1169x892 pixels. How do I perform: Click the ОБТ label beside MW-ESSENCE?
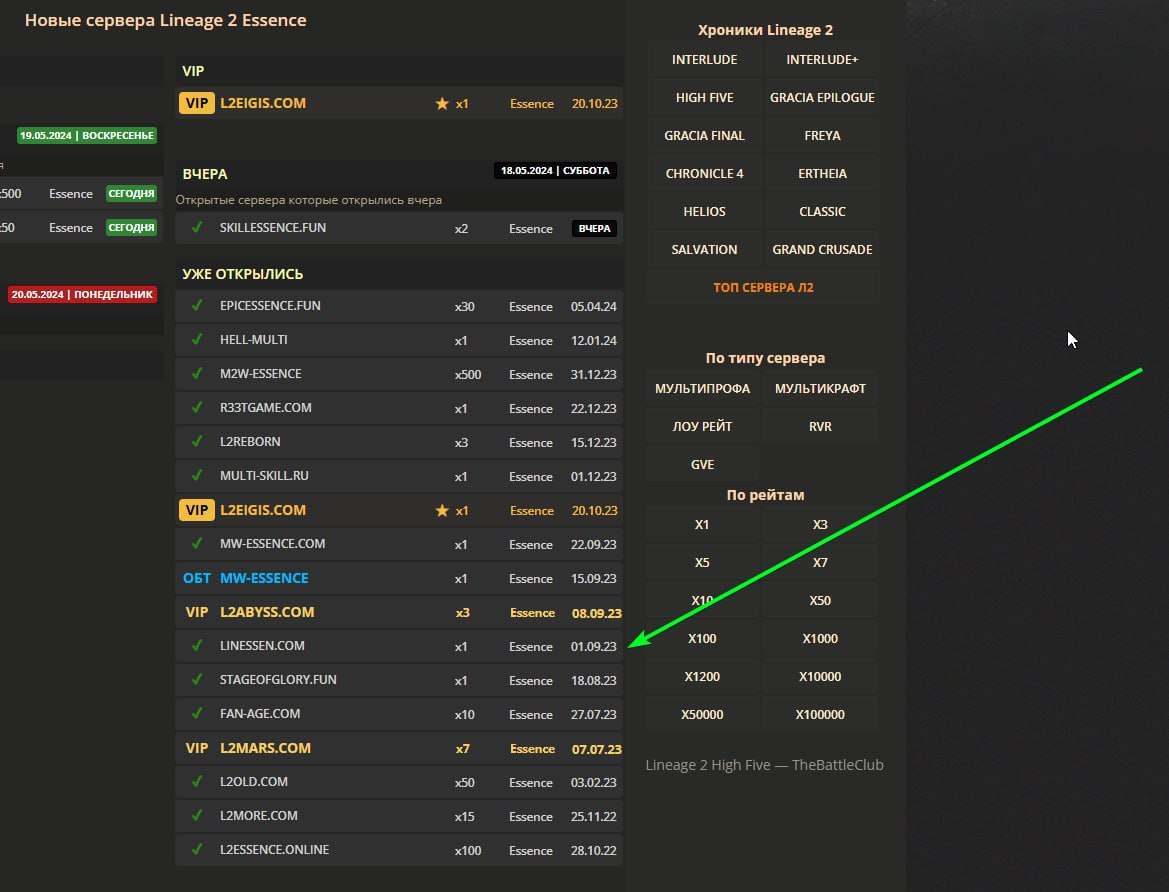coord(197,578)
